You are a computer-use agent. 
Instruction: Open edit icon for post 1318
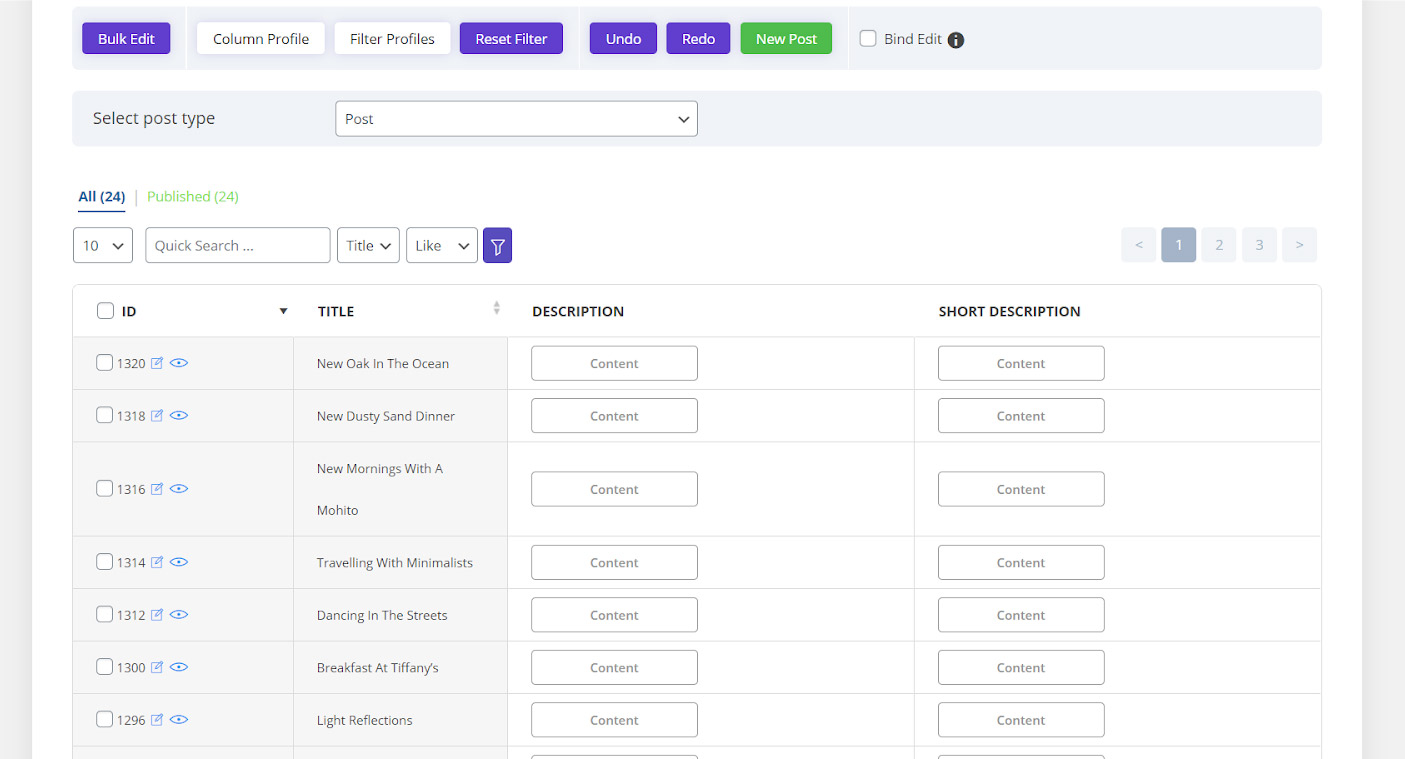[156, 415]
